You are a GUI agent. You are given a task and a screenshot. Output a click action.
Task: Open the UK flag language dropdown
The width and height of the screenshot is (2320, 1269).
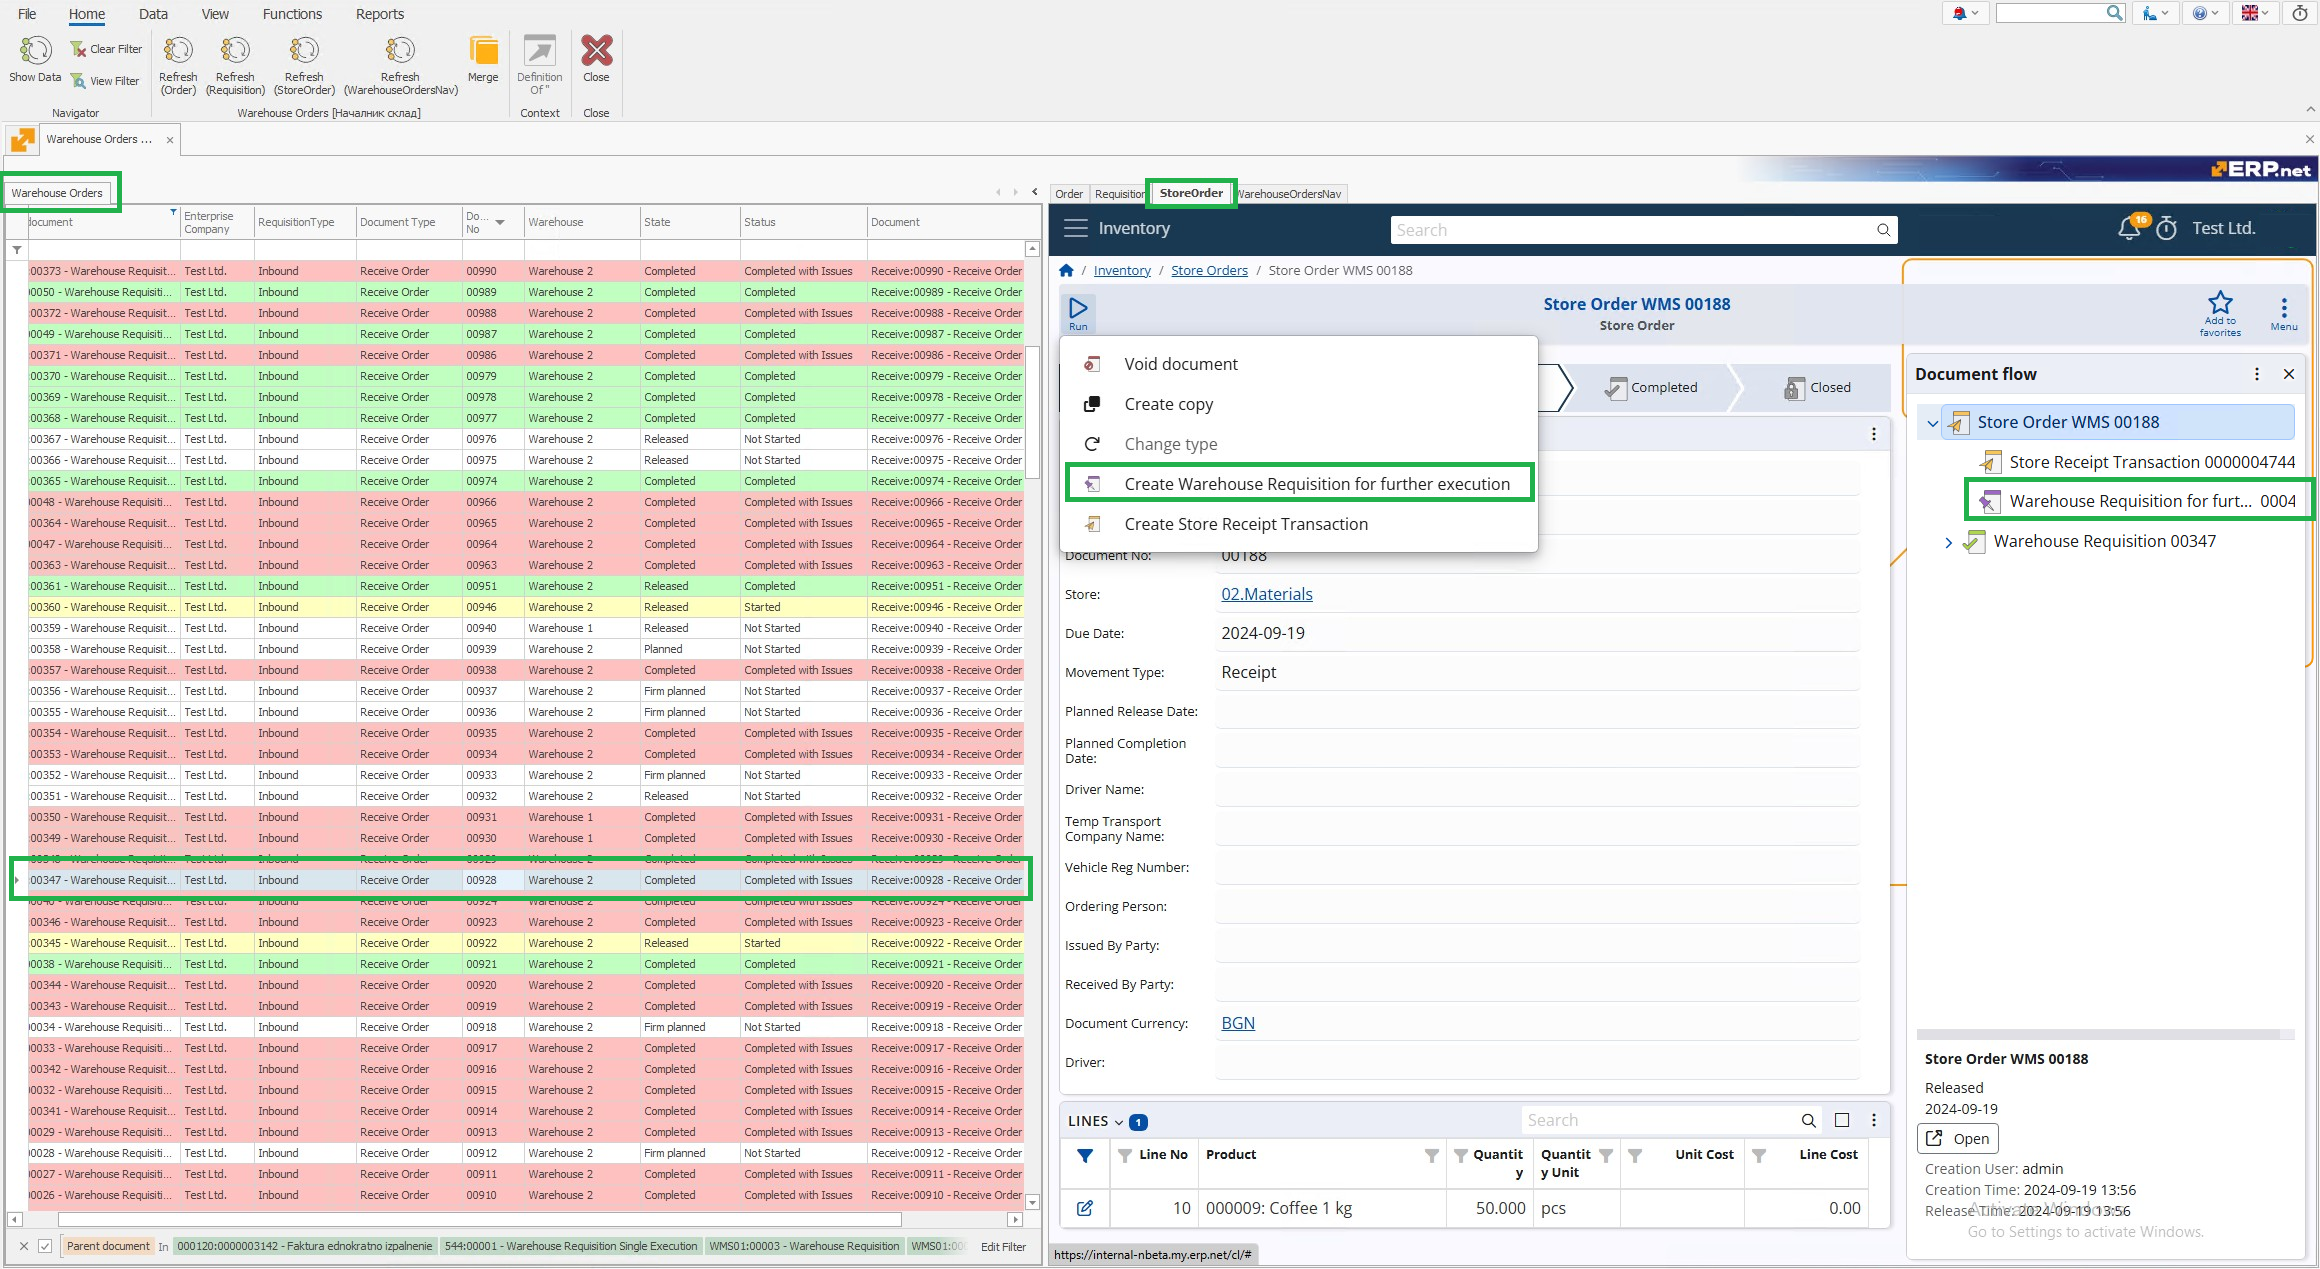click(x=2256, y=13)
